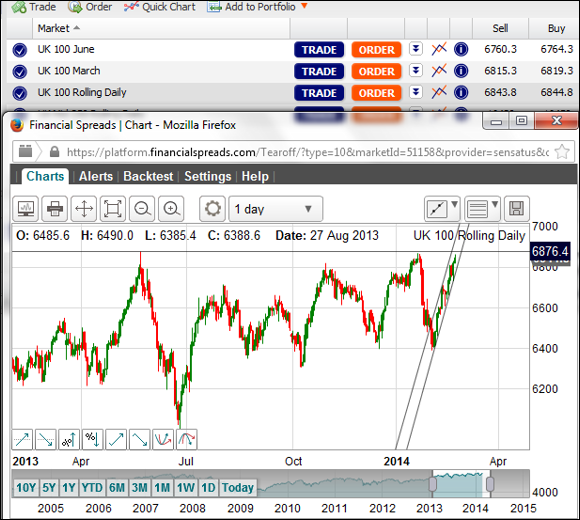Show market info for UK 100 March

click(461, 71)
